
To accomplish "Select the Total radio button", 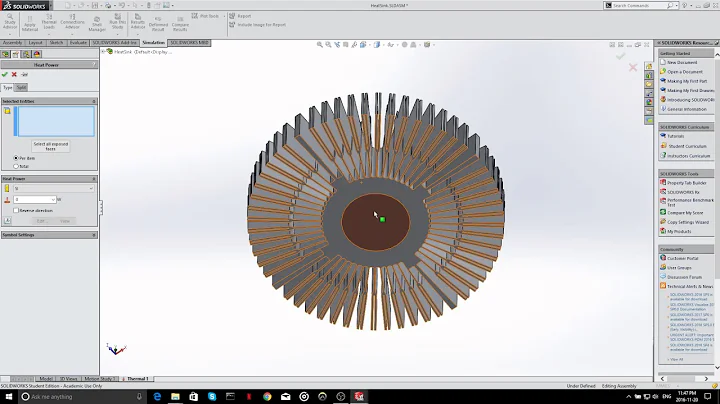I will (16, 166).
